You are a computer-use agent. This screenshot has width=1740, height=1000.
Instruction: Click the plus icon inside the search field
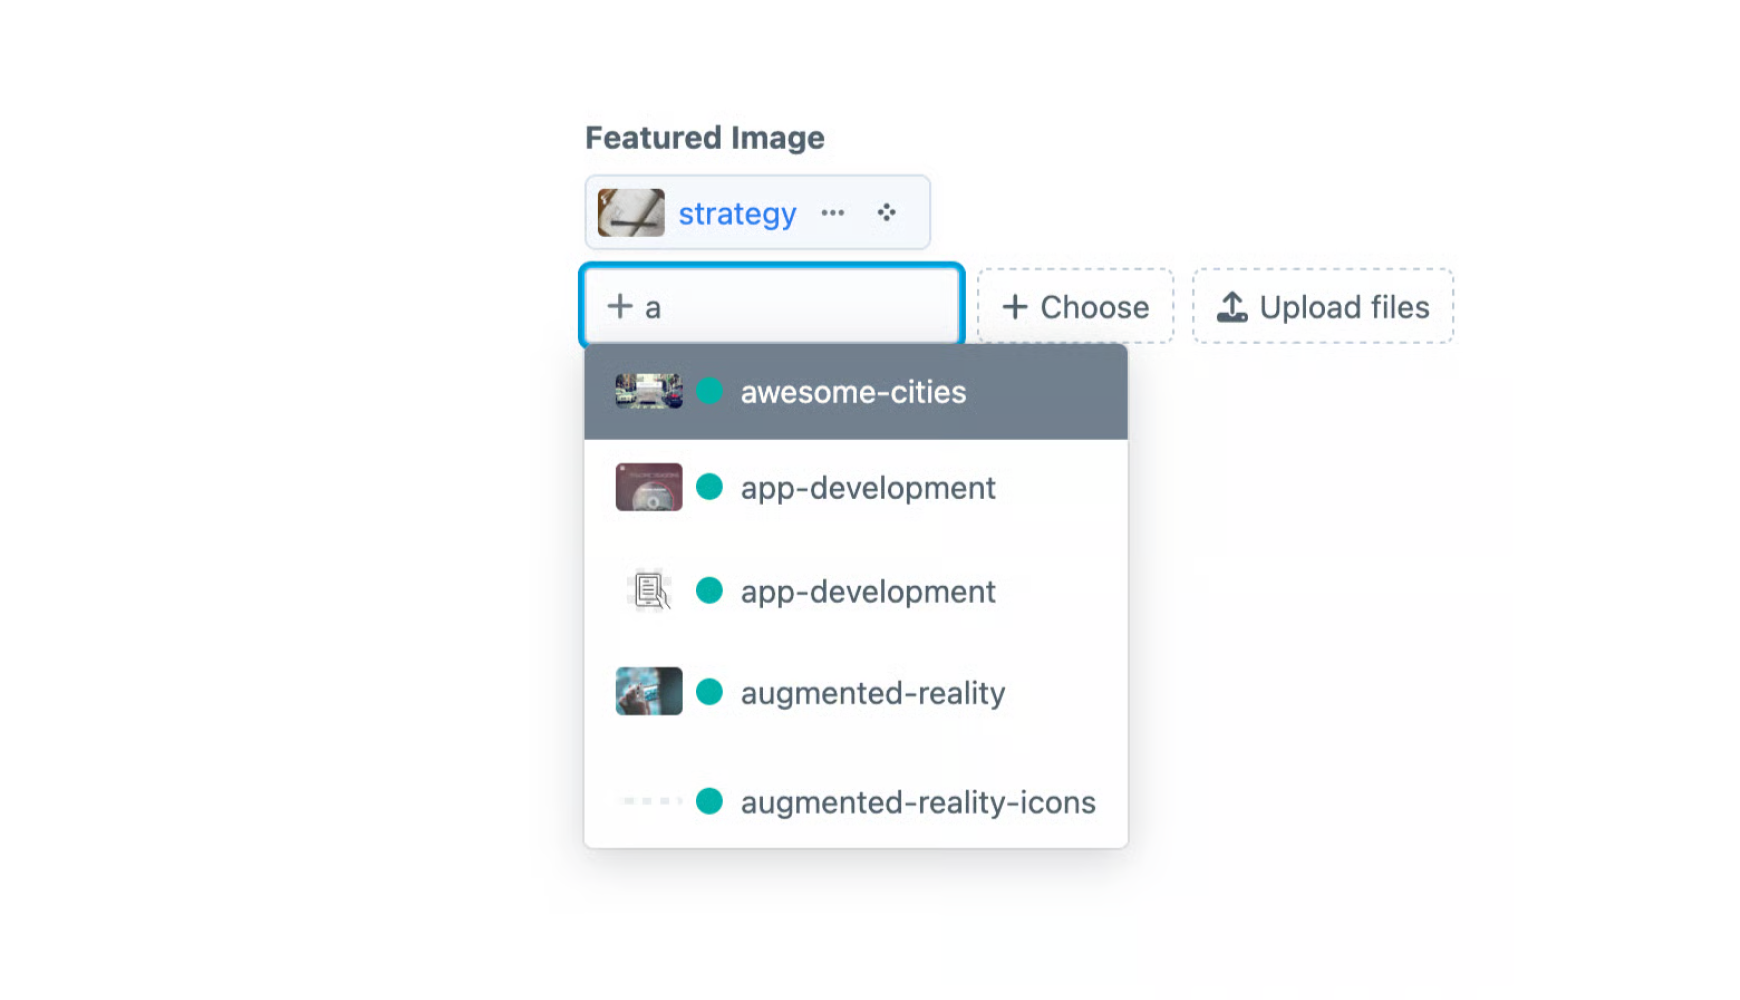click(620, 306)
